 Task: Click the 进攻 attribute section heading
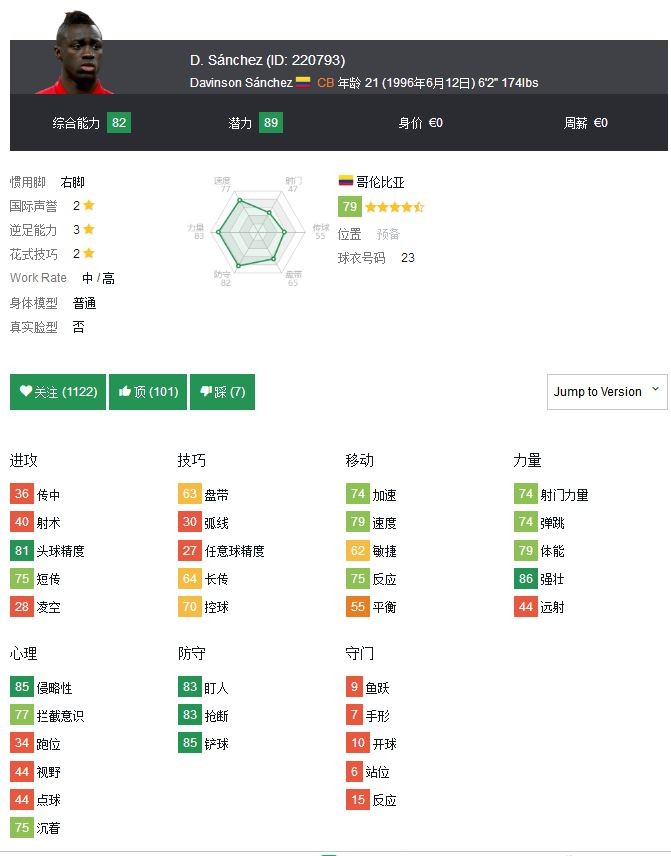click(x=24, y=460)
